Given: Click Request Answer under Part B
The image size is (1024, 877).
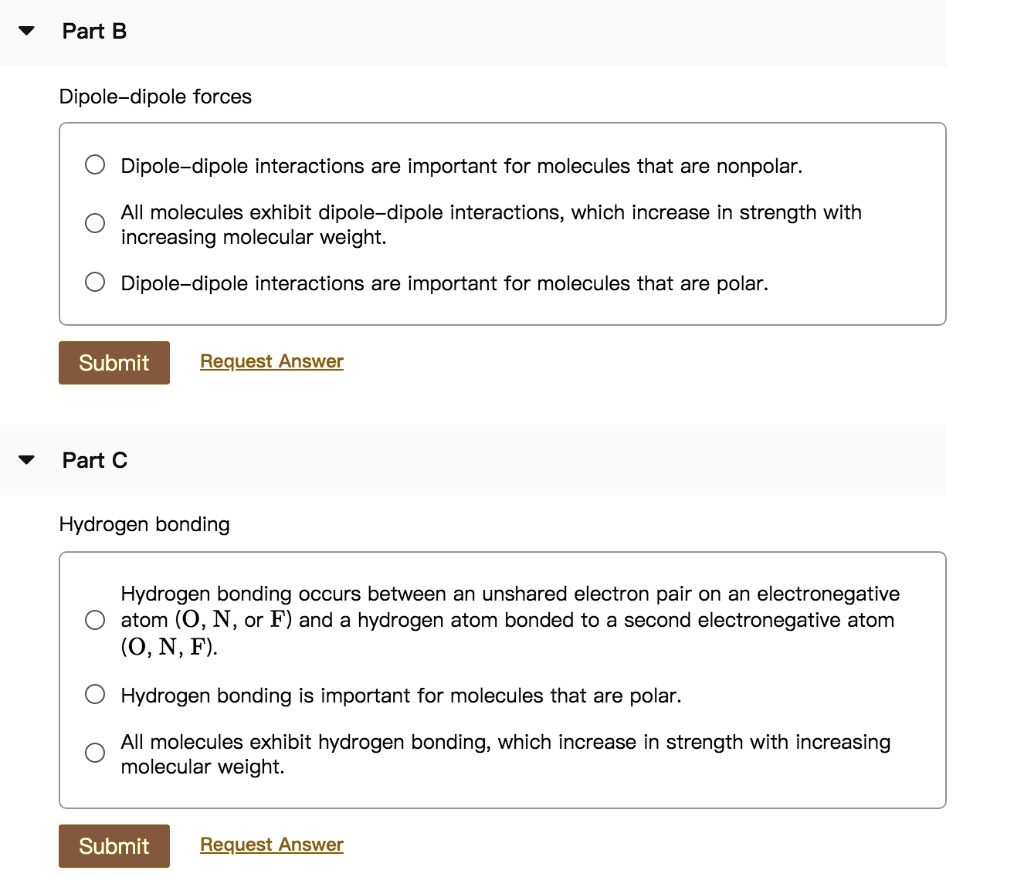Looking at the screenshot, I should tap(271, 360).
